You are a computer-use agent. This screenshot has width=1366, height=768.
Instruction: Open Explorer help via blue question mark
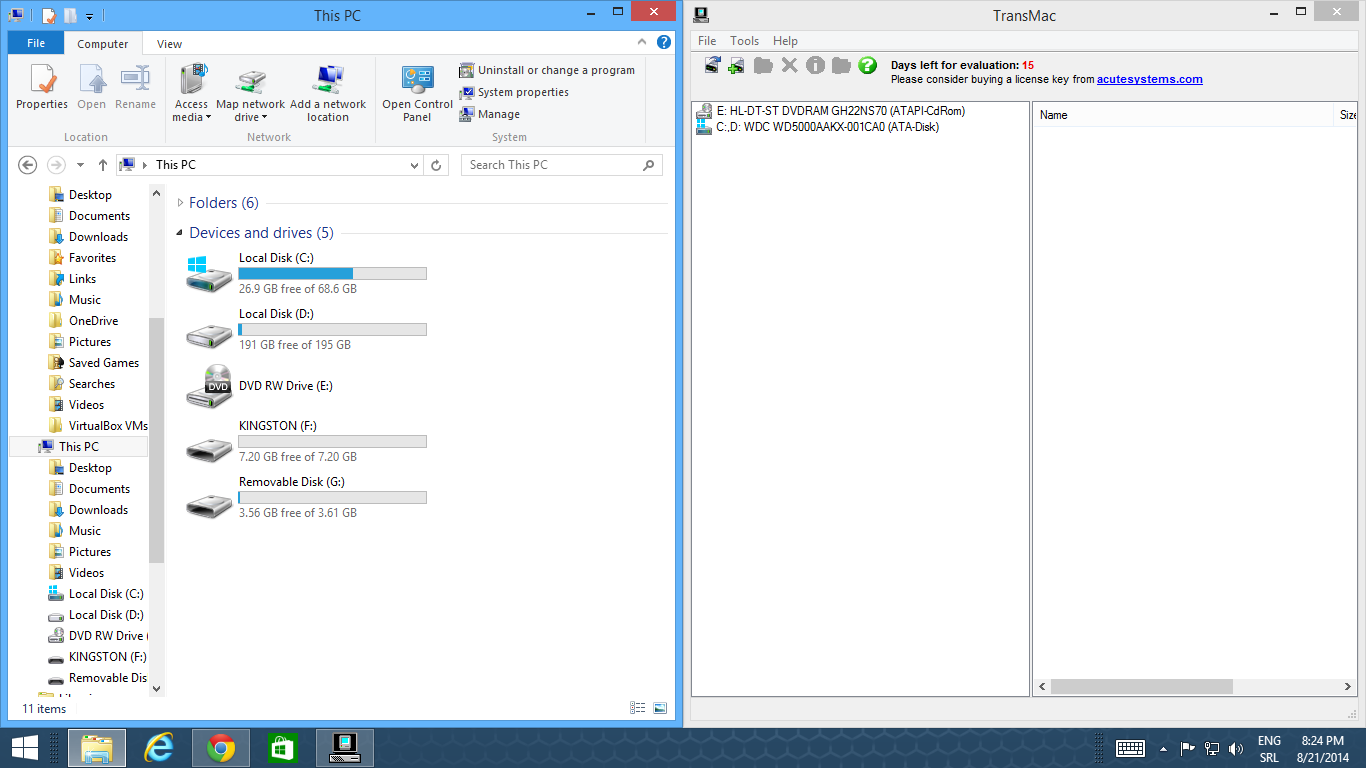pos(664,43)
